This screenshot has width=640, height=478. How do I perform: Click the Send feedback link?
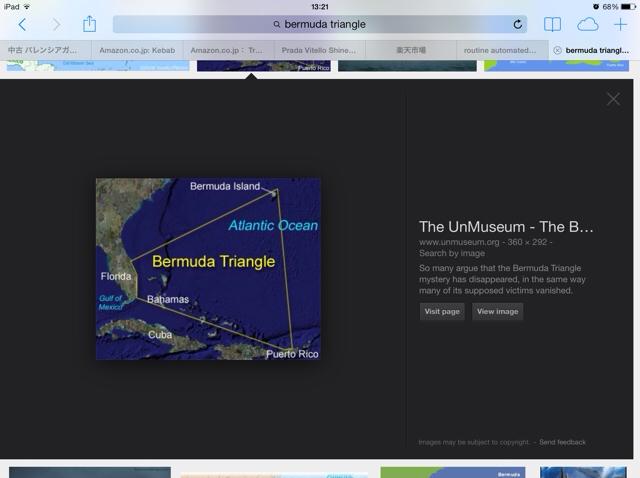click(x=563, y=442)
